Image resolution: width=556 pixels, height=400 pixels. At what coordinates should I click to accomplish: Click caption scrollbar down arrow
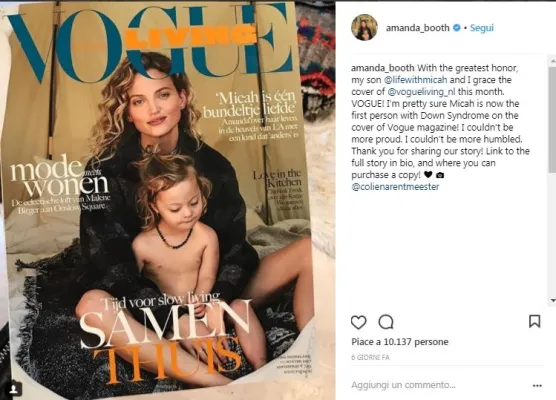tap(553, 300)
